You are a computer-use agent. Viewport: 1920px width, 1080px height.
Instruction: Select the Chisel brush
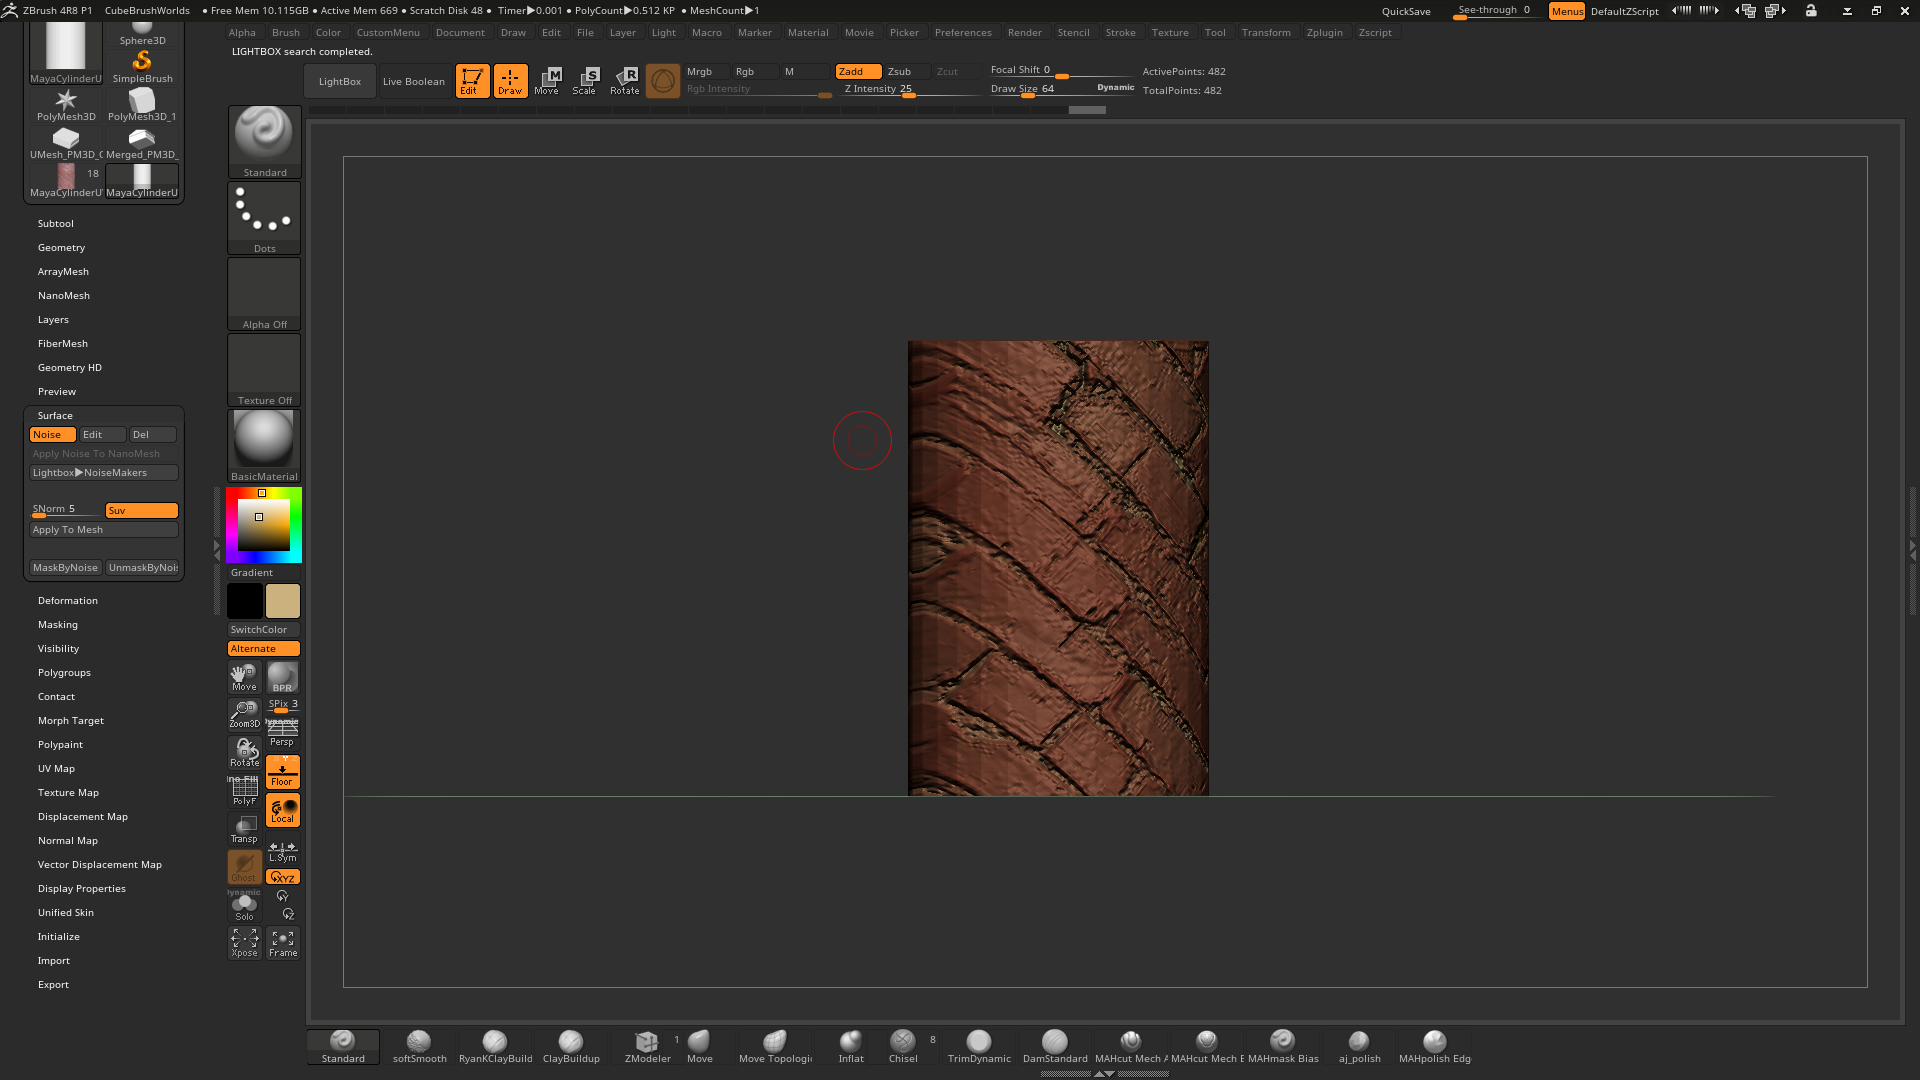pyautogui.click(x=903, y=1047)
